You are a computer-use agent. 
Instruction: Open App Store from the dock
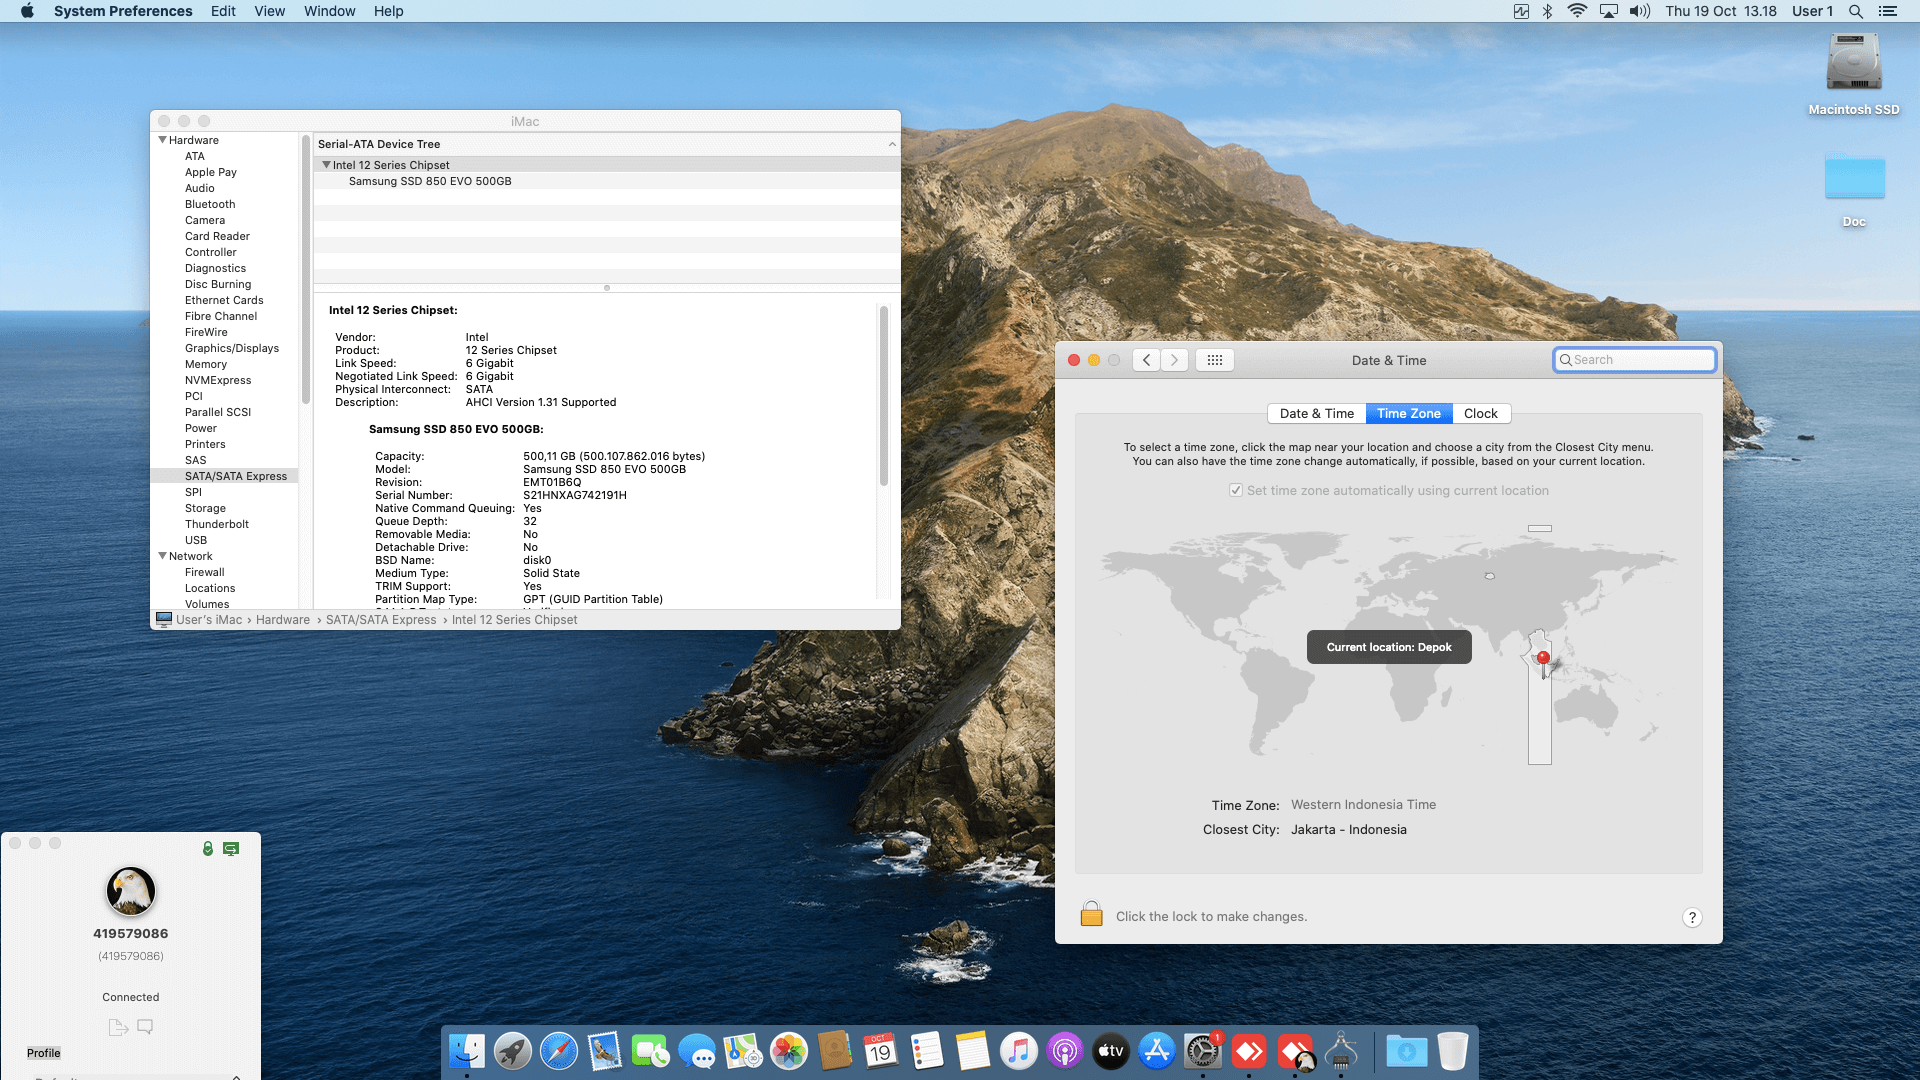point(1157,1051)
